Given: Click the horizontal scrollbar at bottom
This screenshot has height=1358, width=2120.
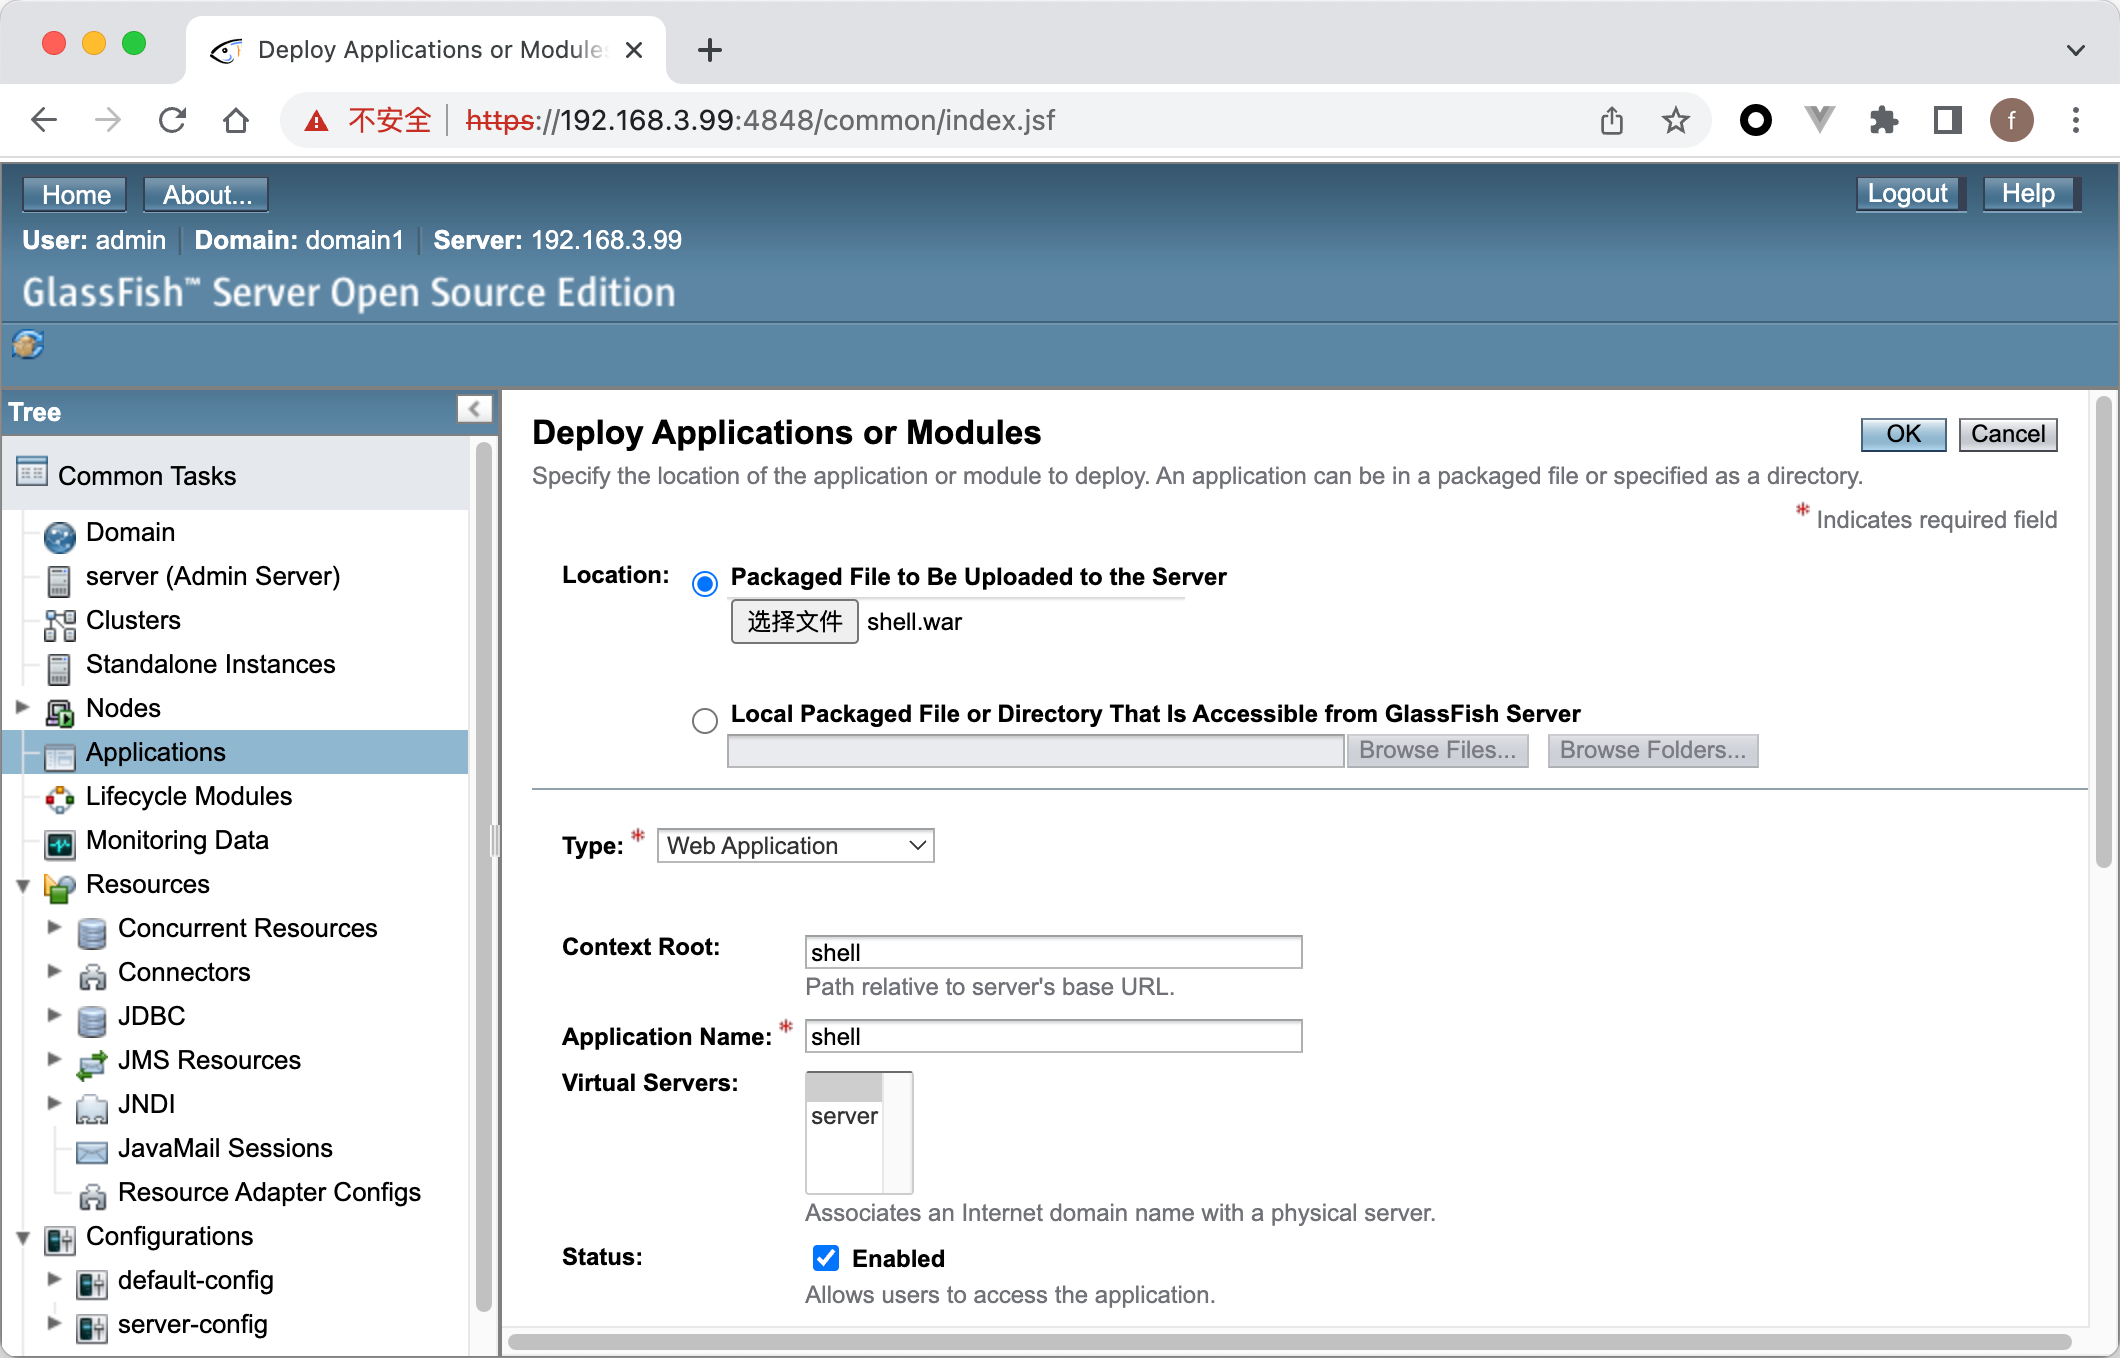Looking at the screenshot, I should (x=1288, y=1341).
